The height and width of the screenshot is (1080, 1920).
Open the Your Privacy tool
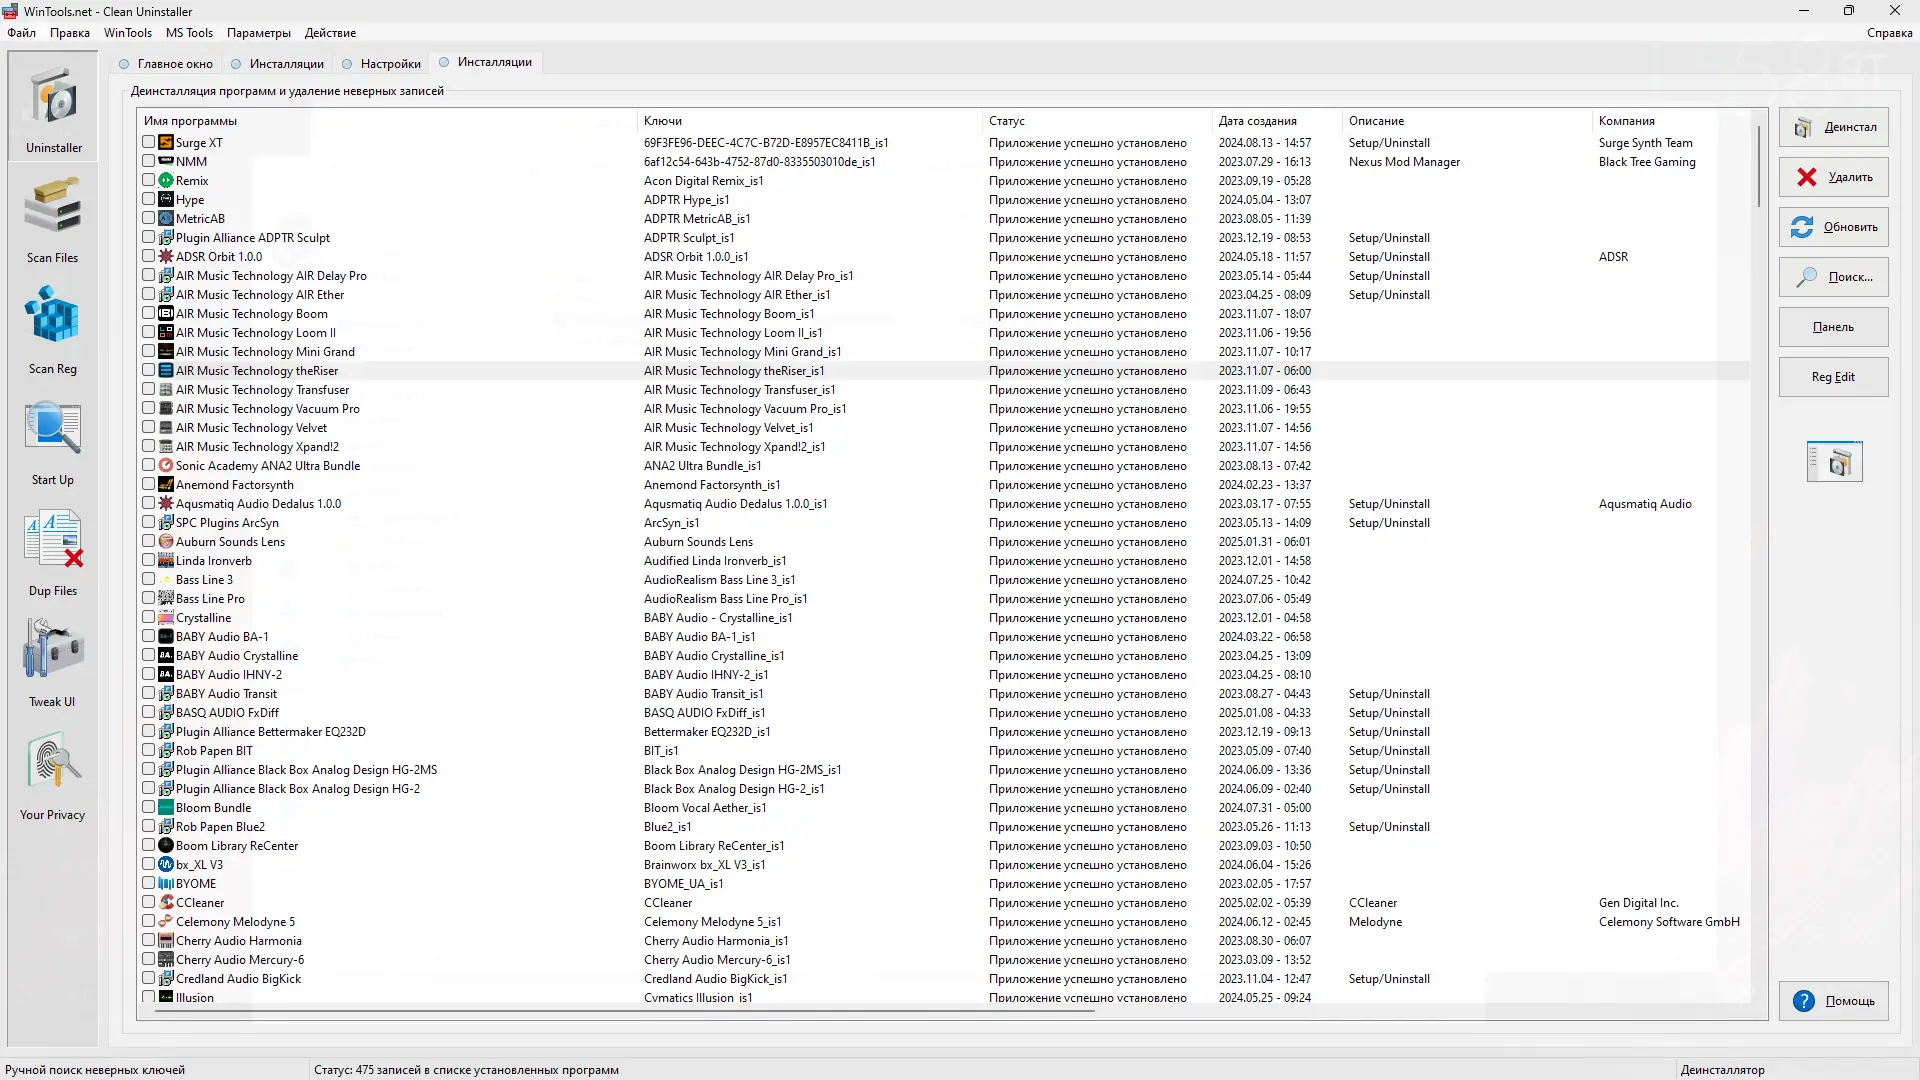click(x=52, y=770)
